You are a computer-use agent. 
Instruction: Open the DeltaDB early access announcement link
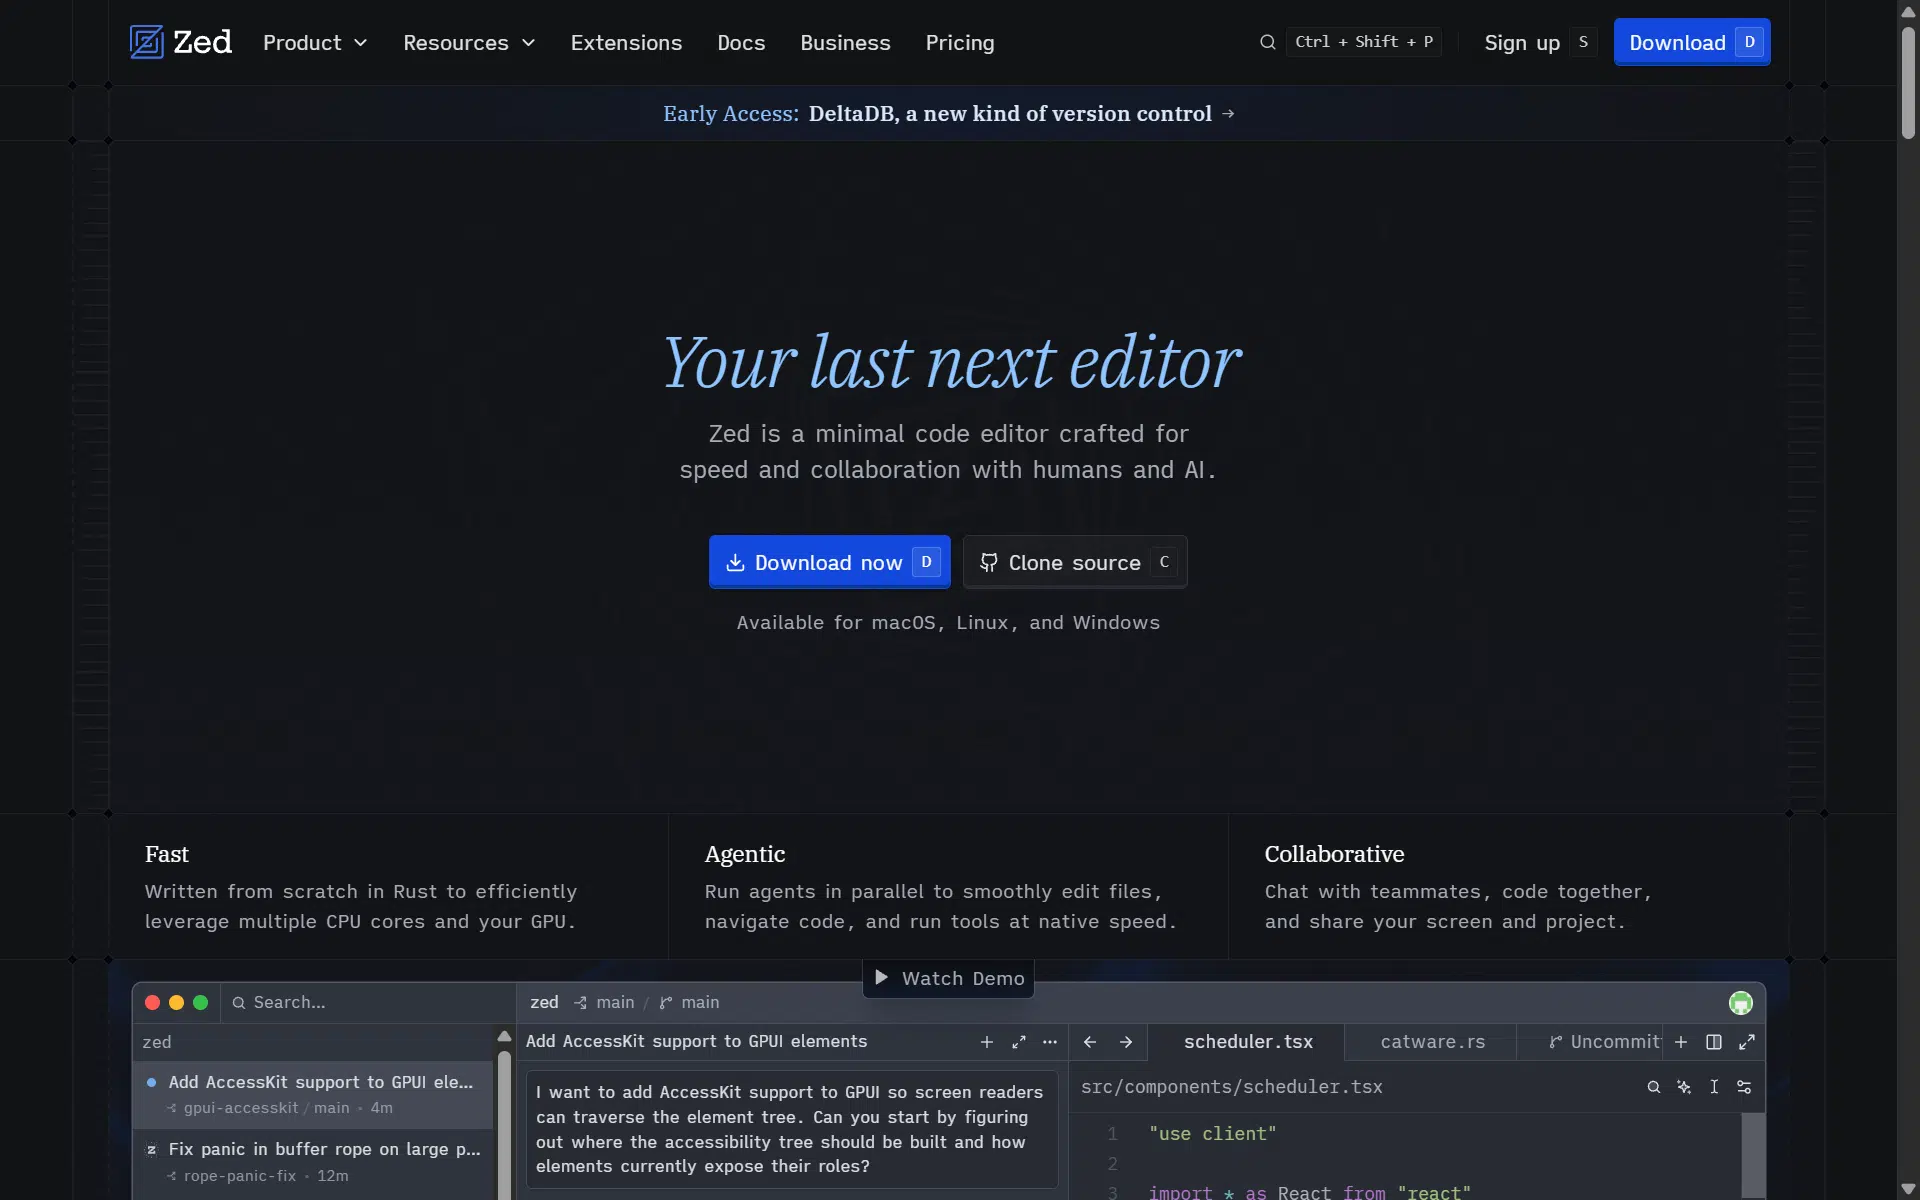click(x=948, y=114)
